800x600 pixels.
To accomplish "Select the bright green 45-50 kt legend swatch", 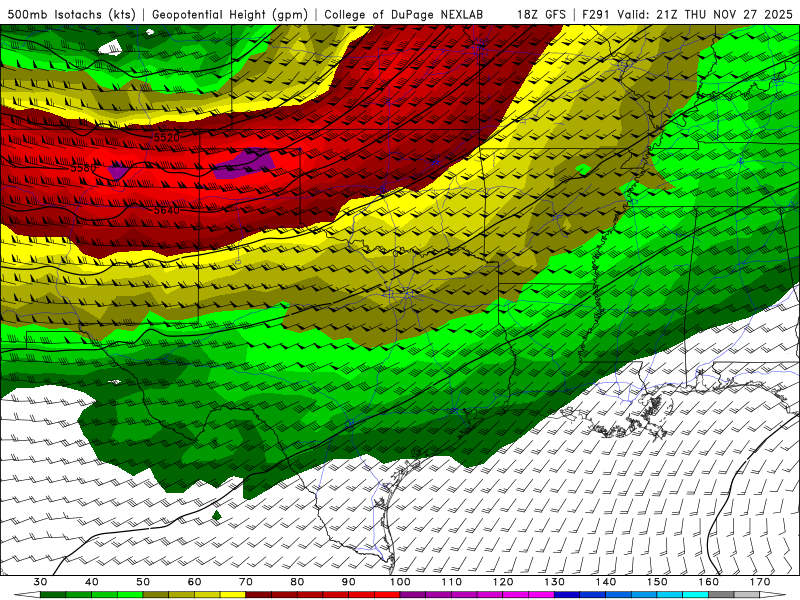I will tap(130, 594).
